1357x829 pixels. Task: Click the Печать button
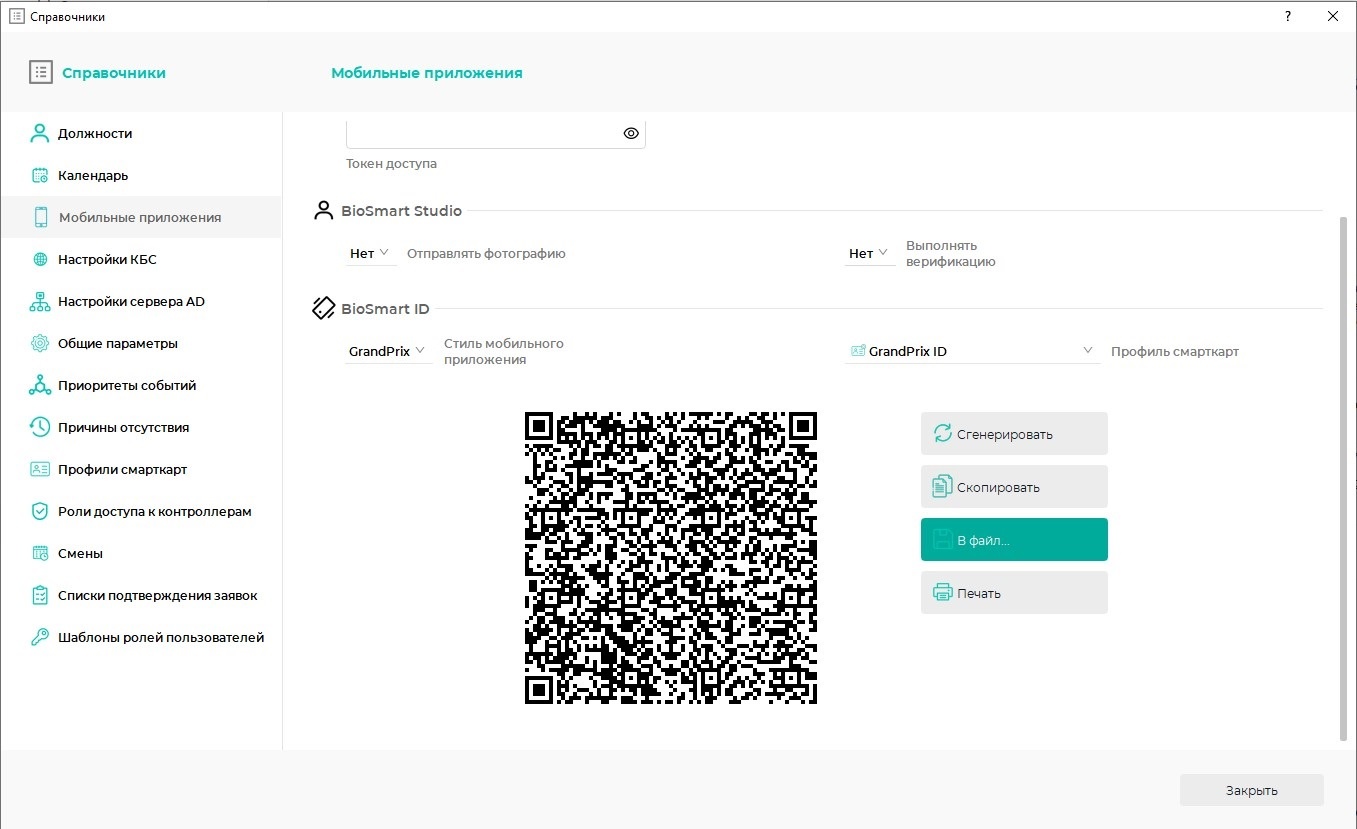tap(1014, 593)
